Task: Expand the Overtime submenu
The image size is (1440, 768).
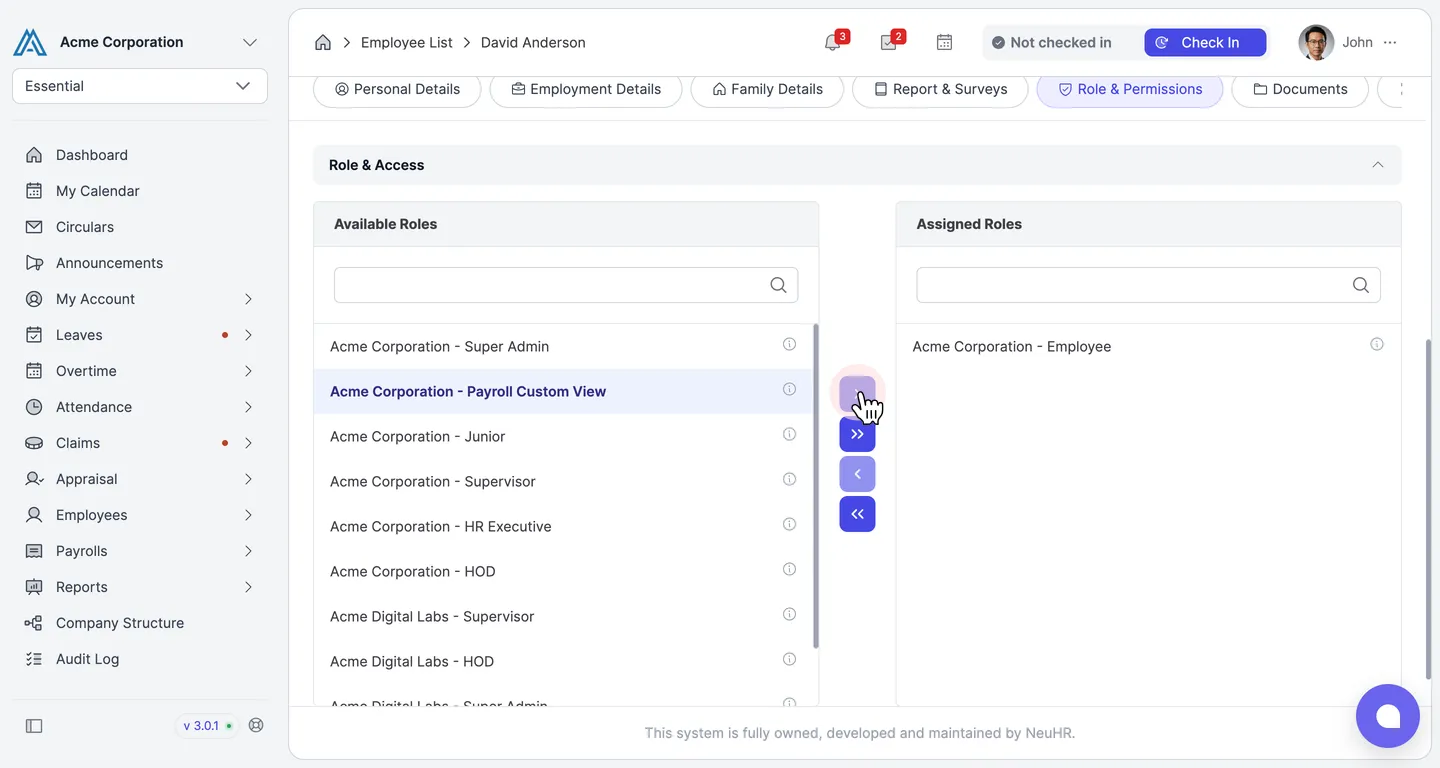Action: click(248, 371)
